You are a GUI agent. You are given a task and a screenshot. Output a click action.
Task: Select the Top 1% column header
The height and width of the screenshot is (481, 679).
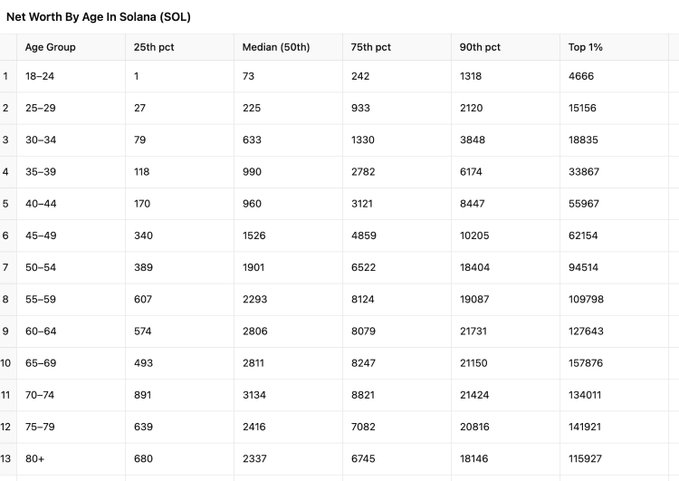point(586,47)
